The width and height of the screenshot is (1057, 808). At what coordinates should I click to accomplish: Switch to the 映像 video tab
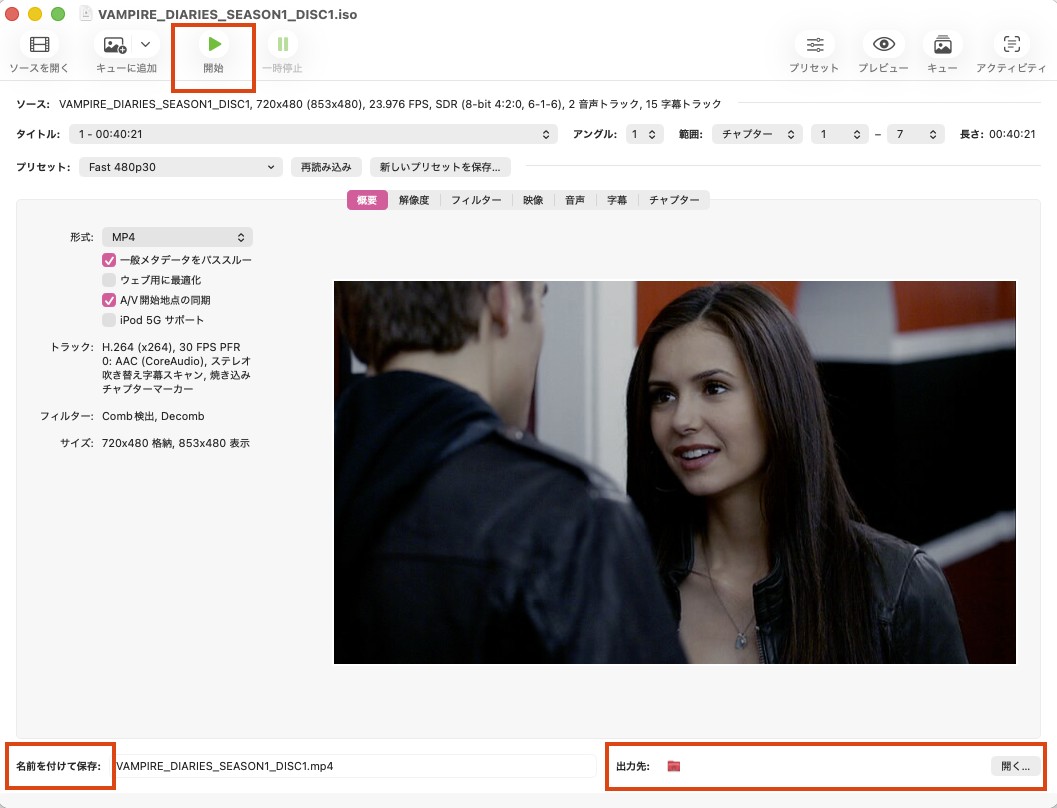[x=533, y=200]
